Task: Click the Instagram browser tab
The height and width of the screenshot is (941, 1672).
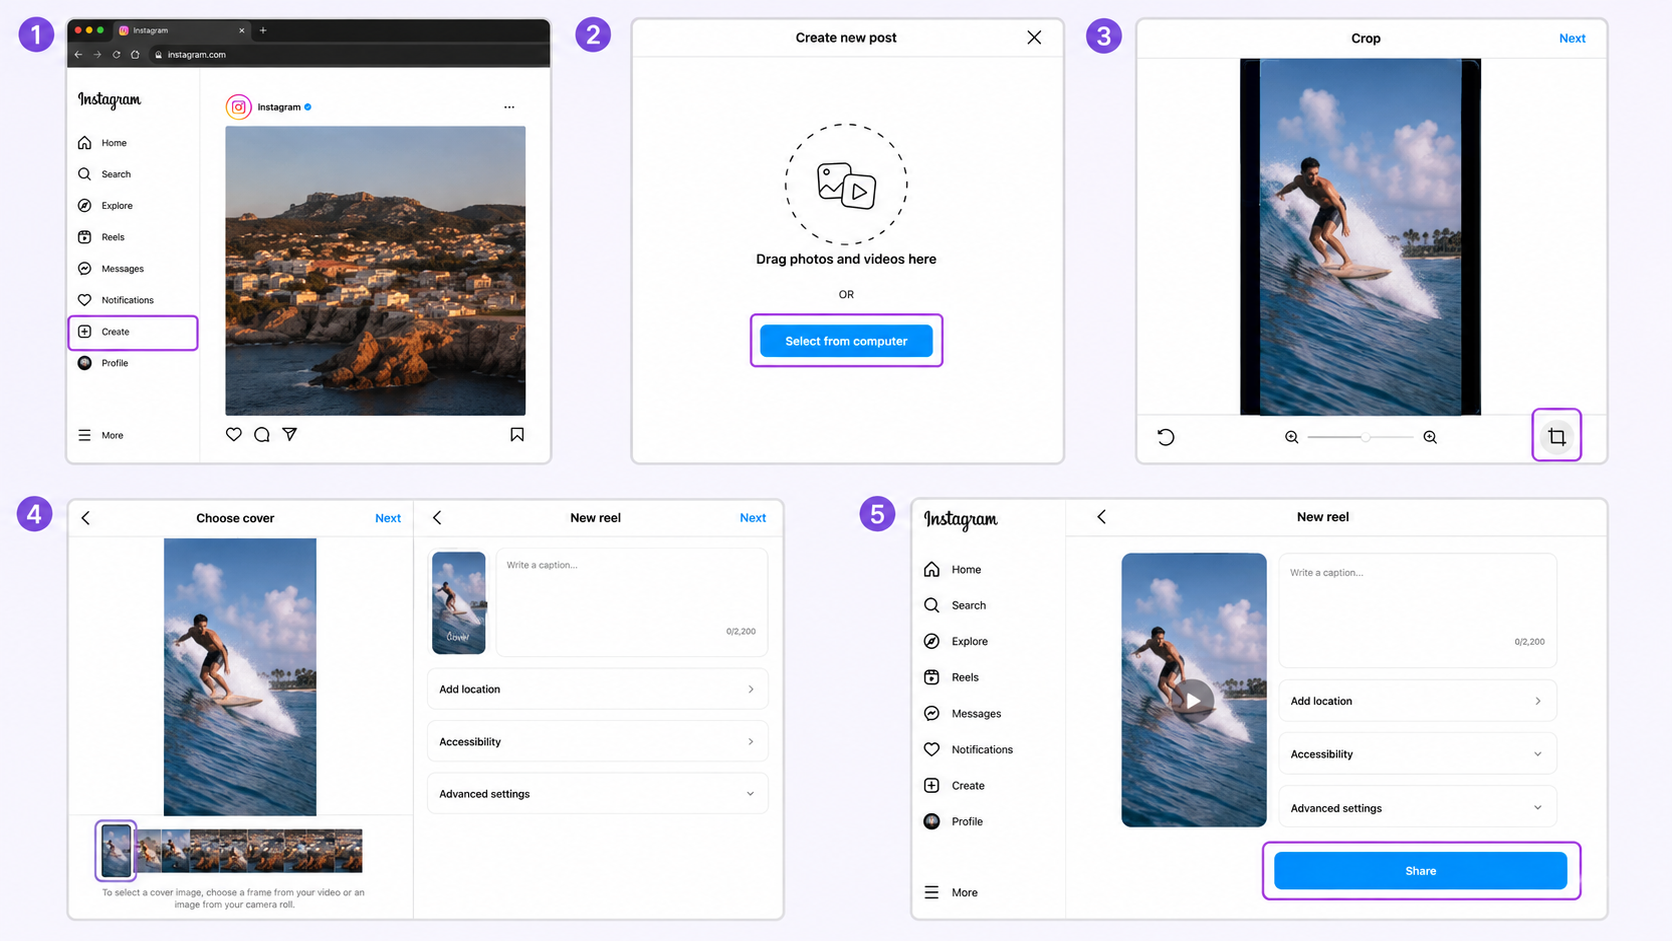Action: click(181, 30)
